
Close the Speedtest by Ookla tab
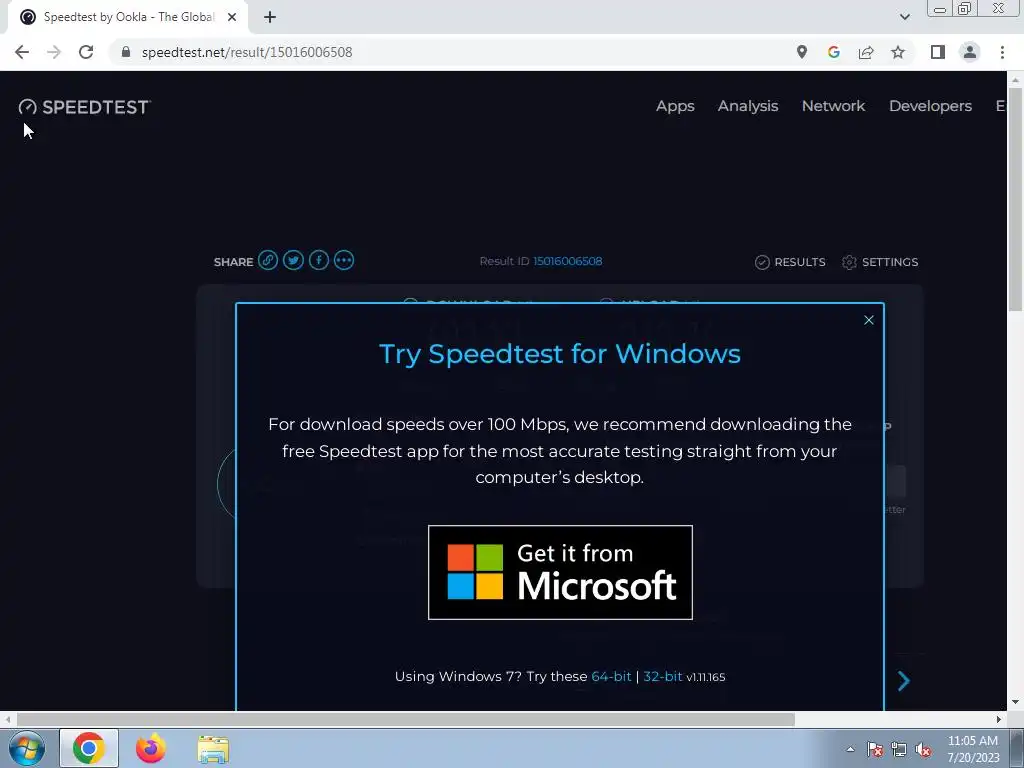click(x=232, y=18)
